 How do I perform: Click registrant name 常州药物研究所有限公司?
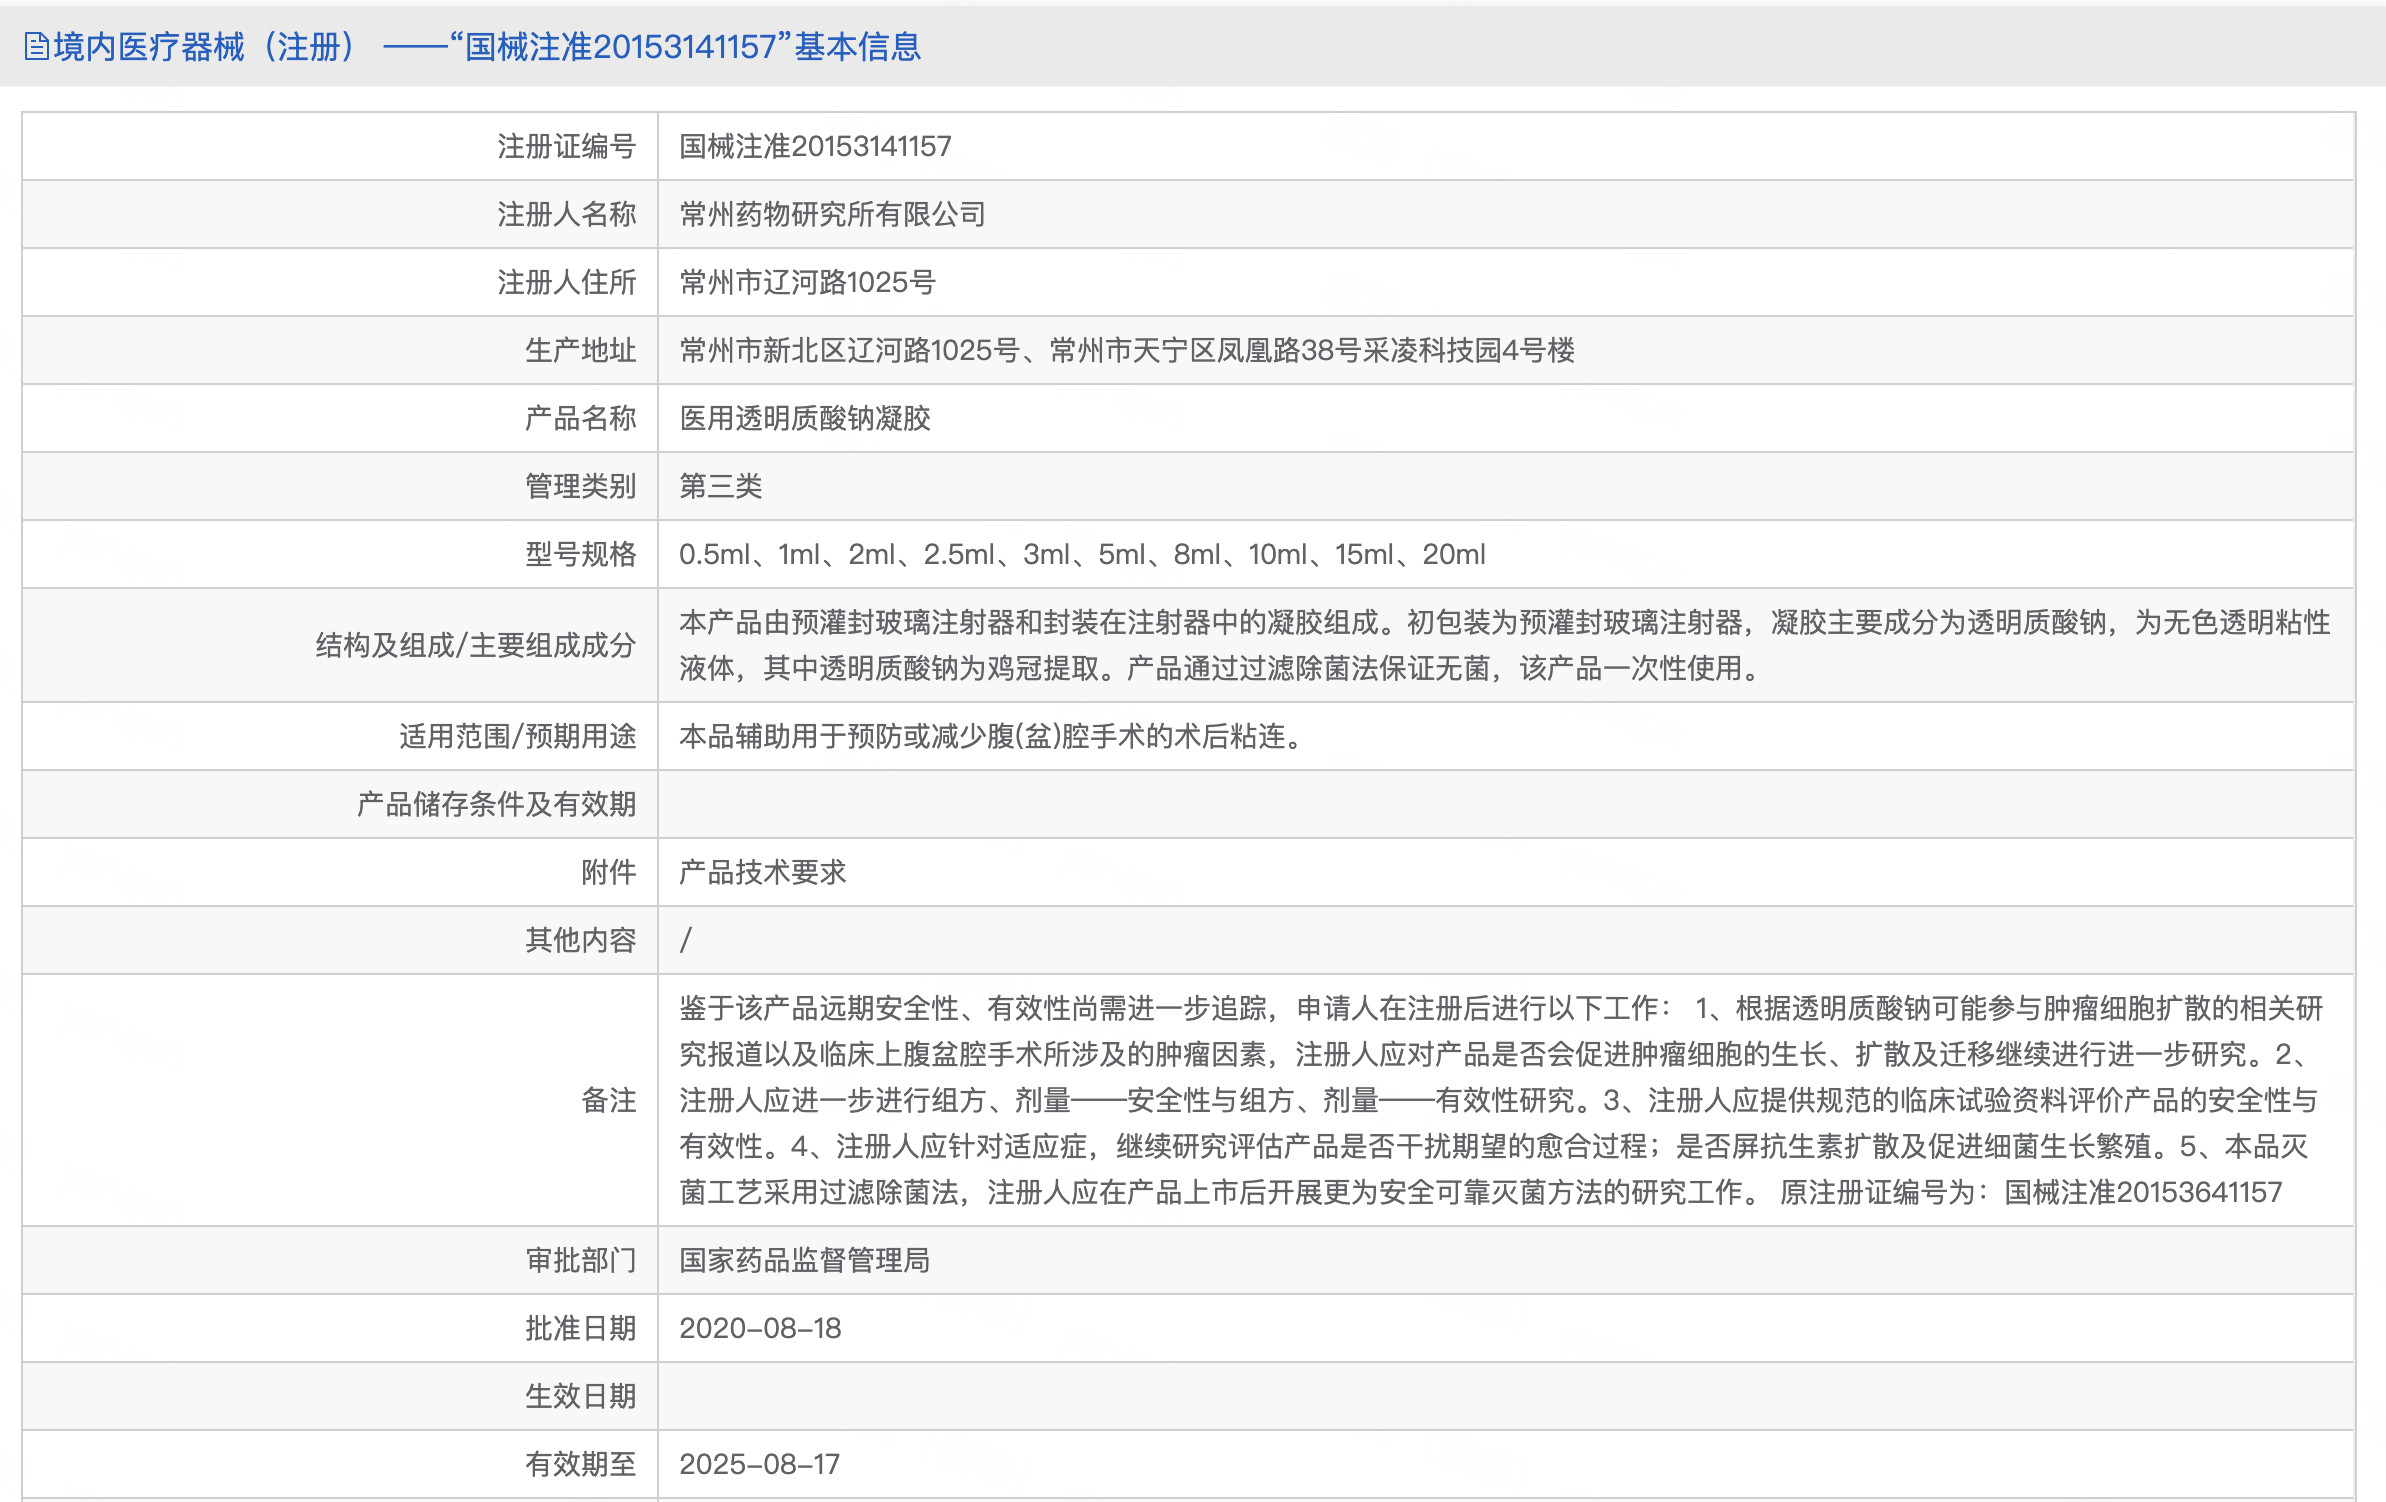click(832, 215)
